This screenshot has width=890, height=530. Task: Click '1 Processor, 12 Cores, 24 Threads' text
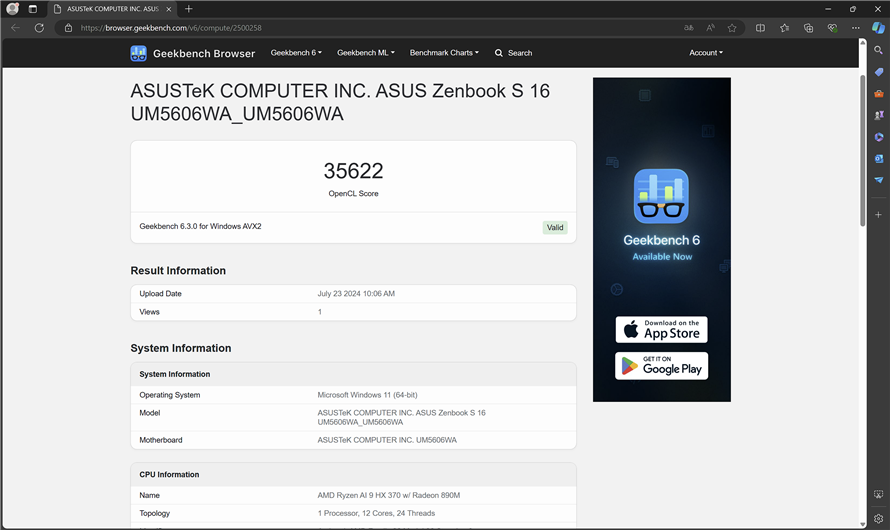[x=376, y=513]
